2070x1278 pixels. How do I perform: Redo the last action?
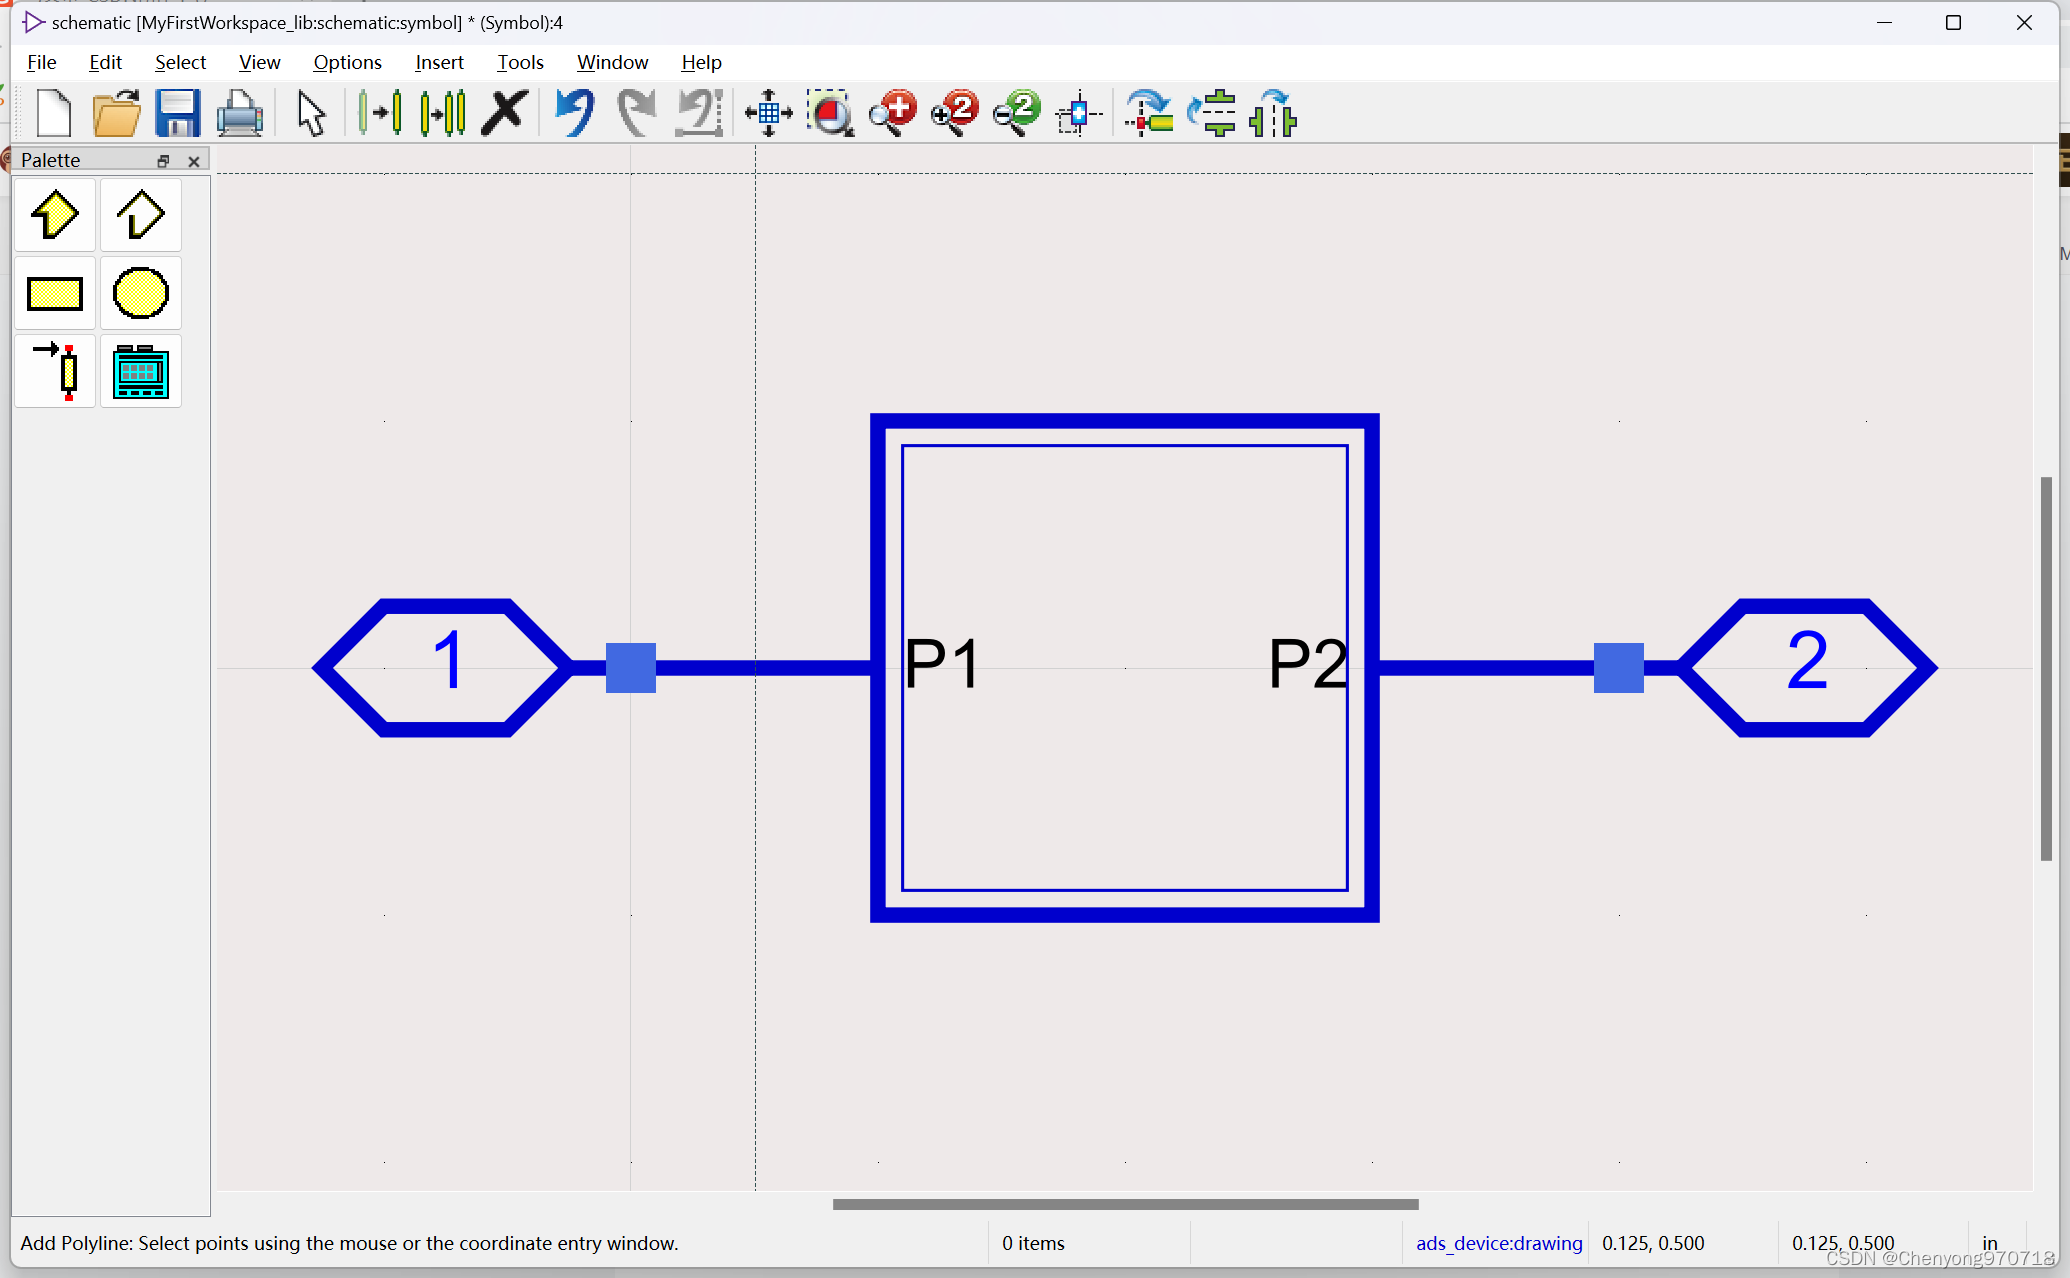(636, 113)
